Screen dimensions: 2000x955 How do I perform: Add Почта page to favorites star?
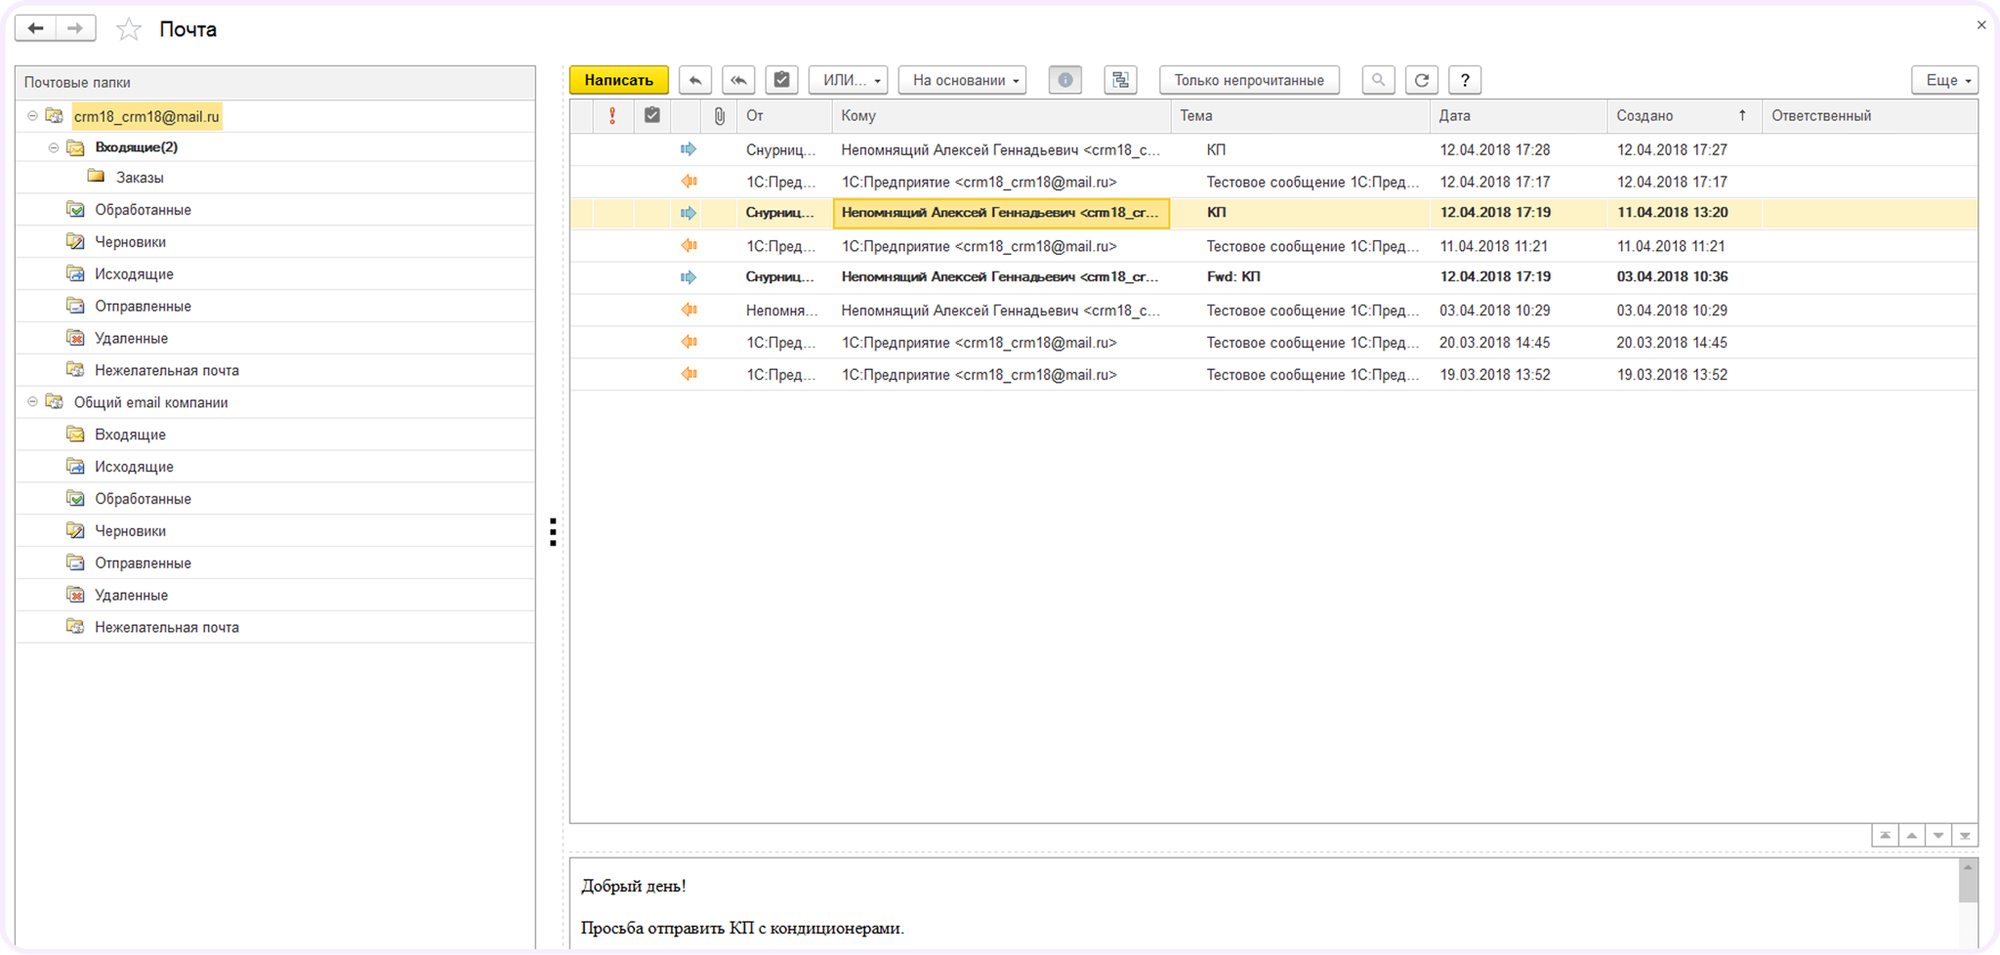coord(129,29)
